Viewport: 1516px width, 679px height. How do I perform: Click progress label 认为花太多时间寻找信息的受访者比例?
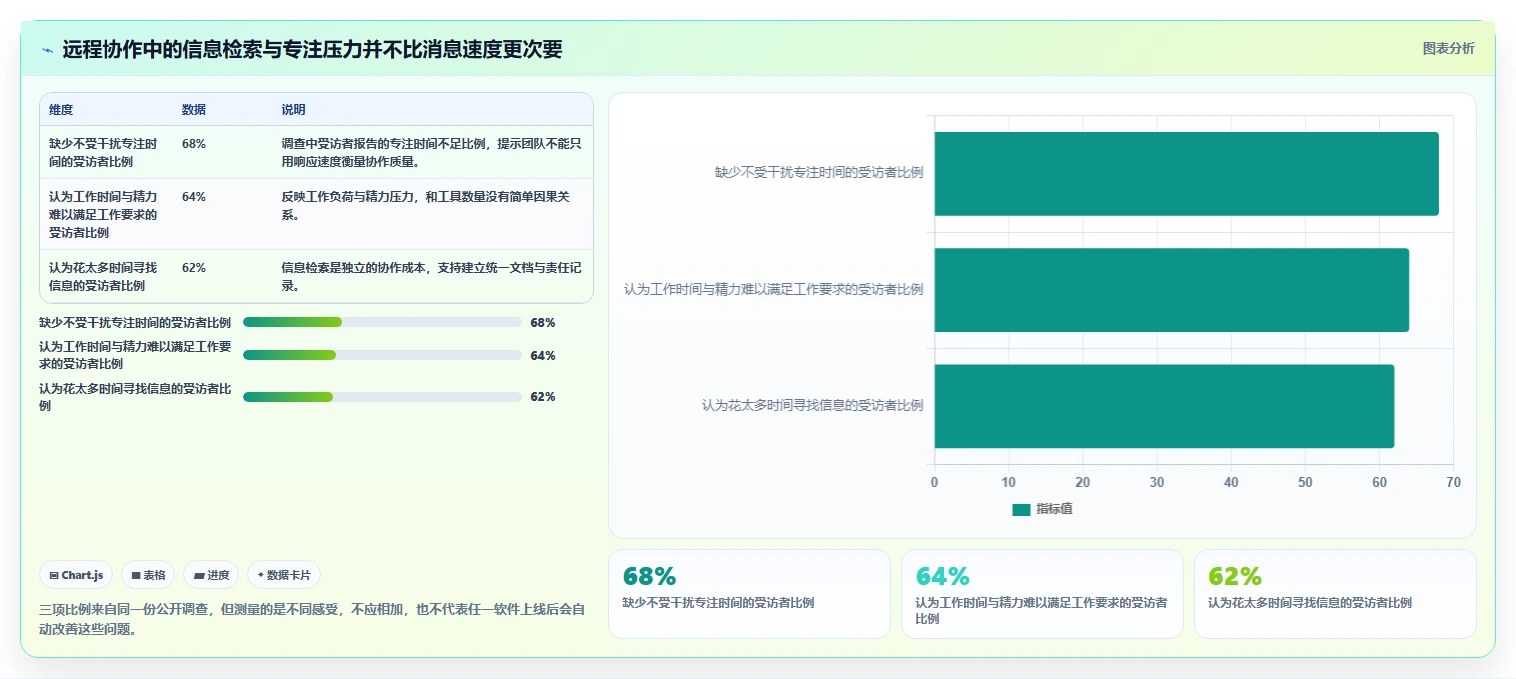click(x=135, y=397)
